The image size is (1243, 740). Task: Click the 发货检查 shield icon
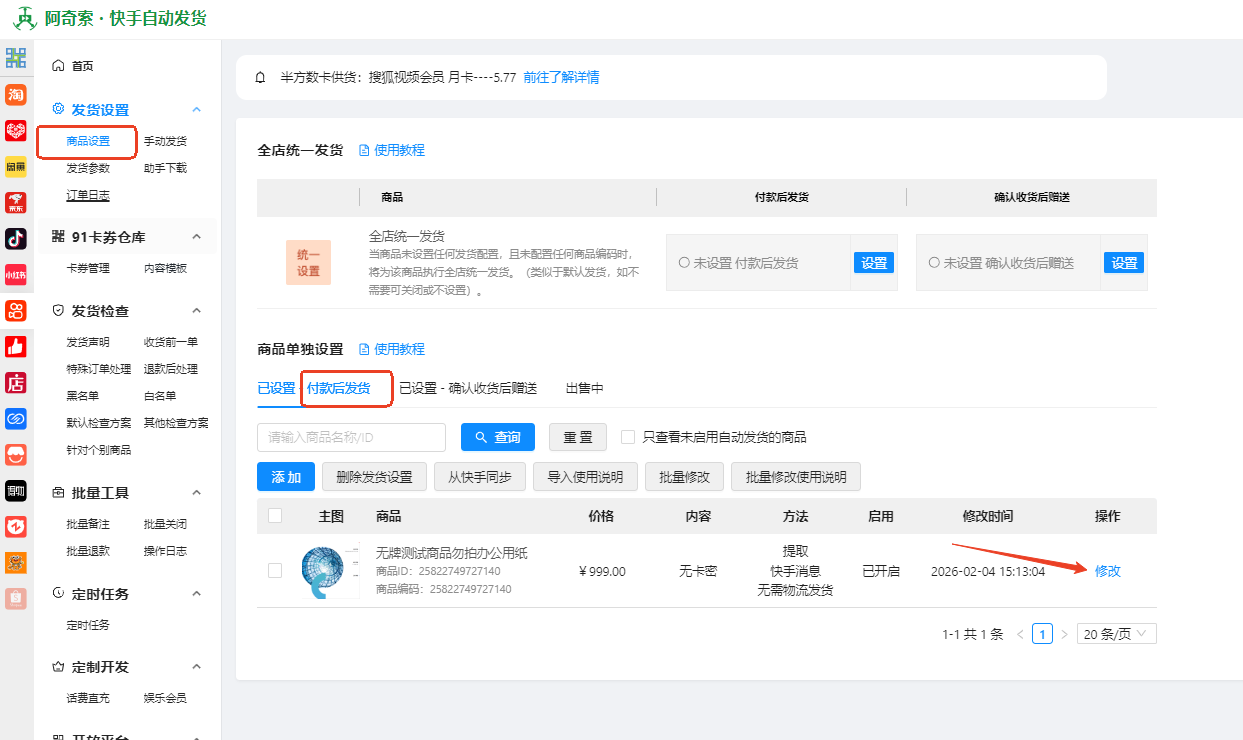(58, 311)
